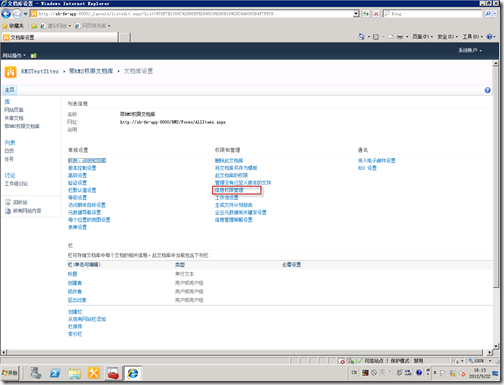The width and height of the screenshot is (504, 385).
Task: Switch to Internet Explorer taskbar icon
Action: [133, 373]
